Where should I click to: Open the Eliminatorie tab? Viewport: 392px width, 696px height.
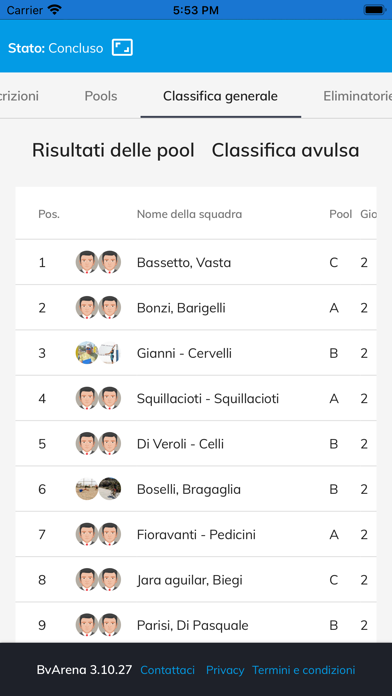pyautogui.click(x=357, y=96)
